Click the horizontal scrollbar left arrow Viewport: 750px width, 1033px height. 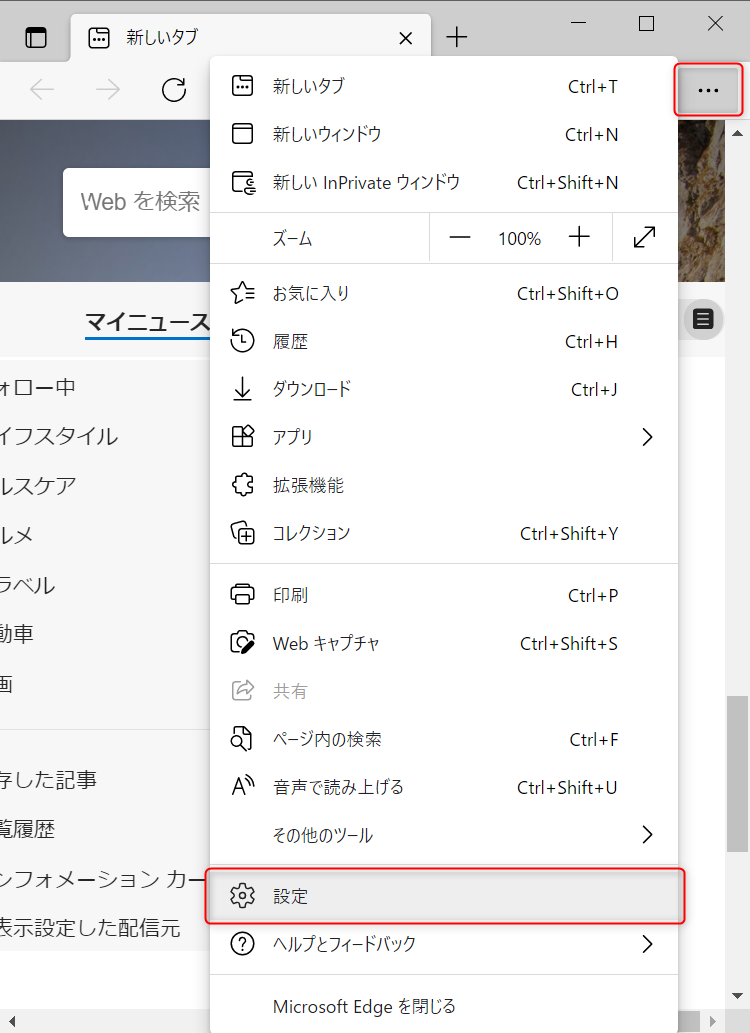click(11, 1022)
